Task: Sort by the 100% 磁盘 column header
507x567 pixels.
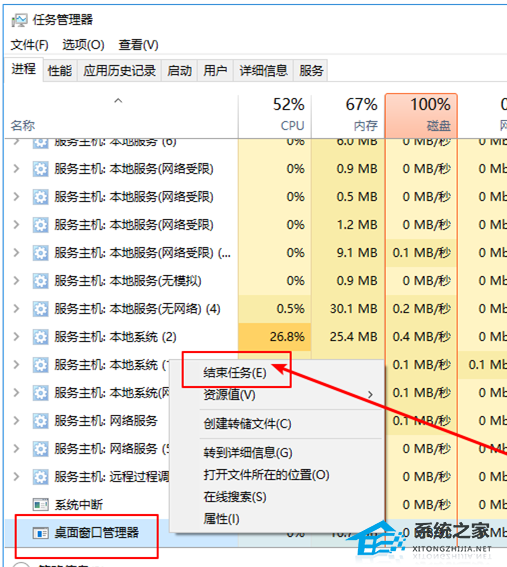Action: coord(421,116)
